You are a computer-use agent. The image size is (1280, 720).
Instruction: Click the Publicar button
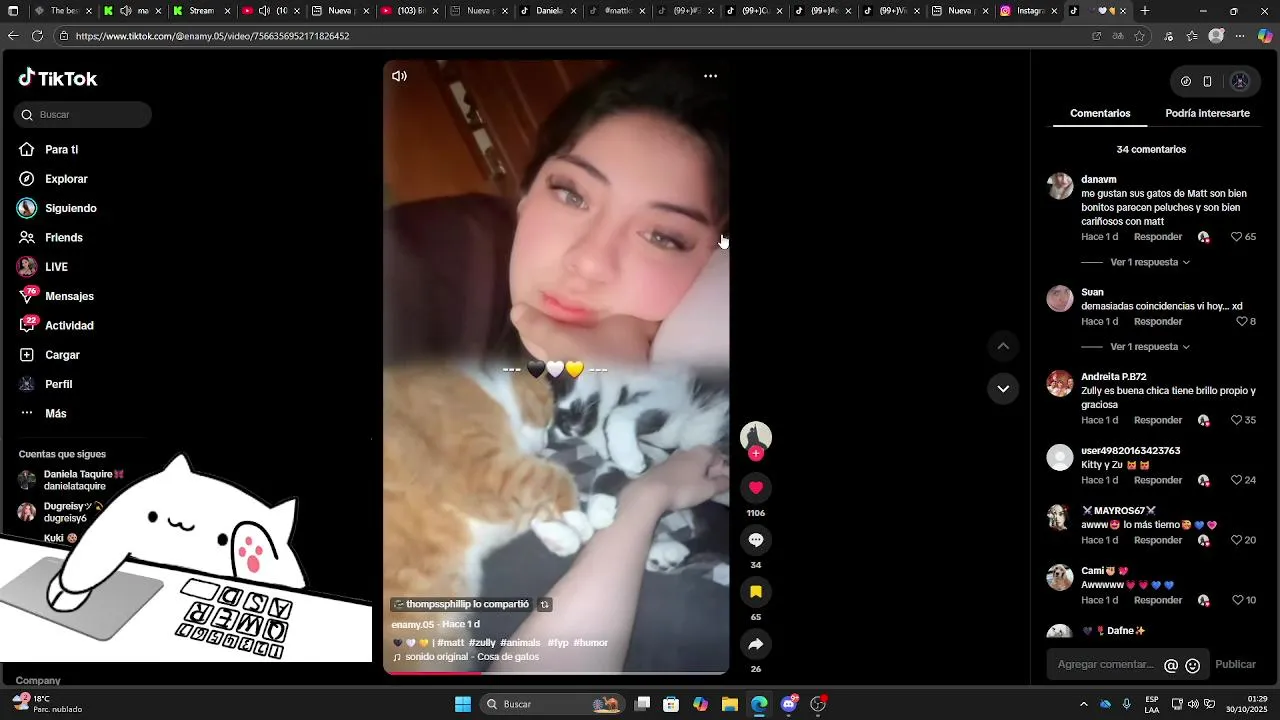pos(1235,665)
